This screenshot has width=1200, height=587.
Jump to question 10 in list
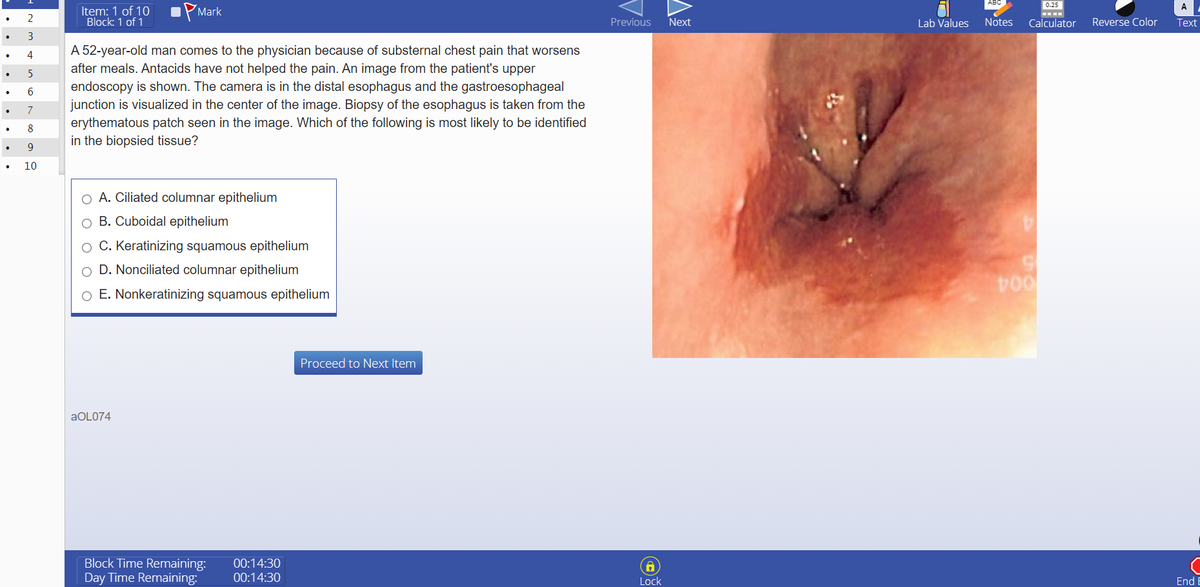[x=30, y=165]
